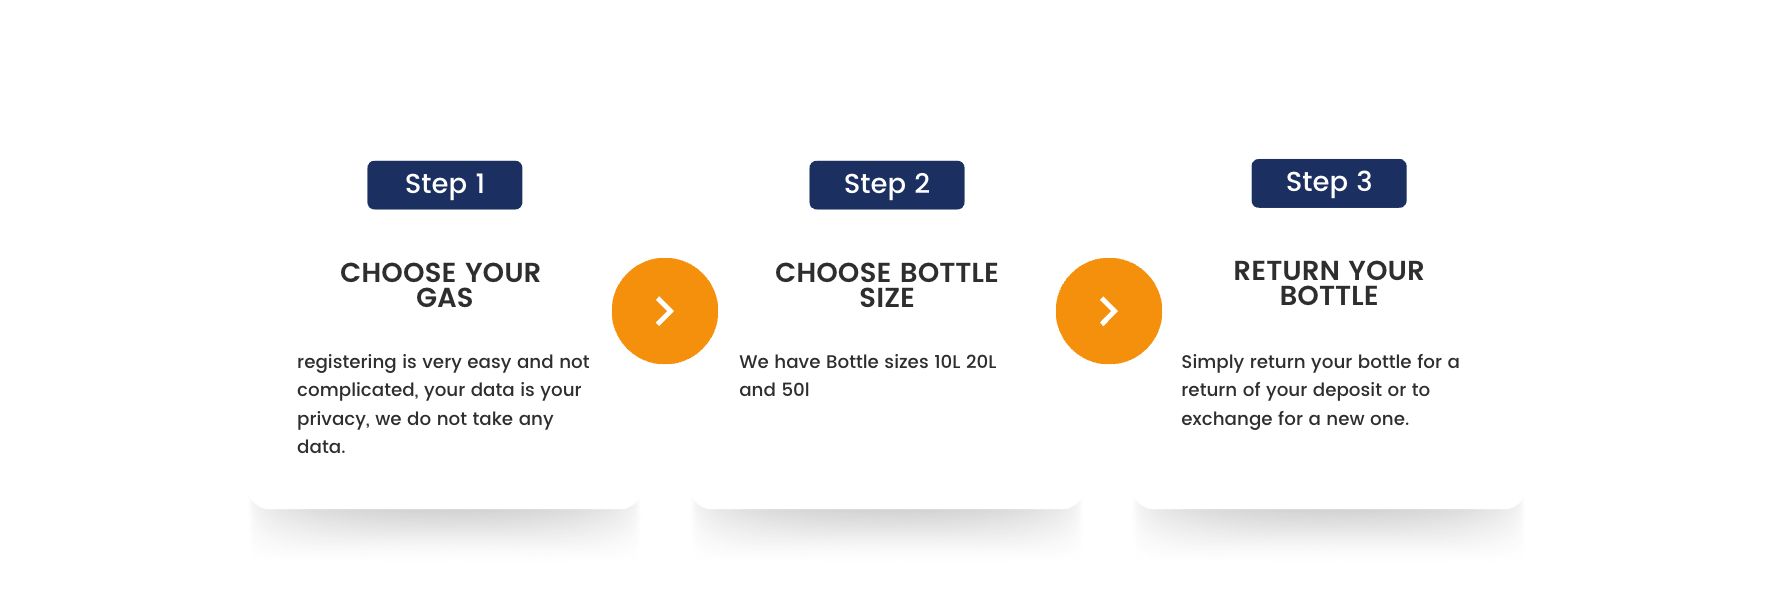The height and width of the screenshot is (600, 1774).
Task: Click the orange arrow before Step 3
Action: click(x=1108, y=311)
